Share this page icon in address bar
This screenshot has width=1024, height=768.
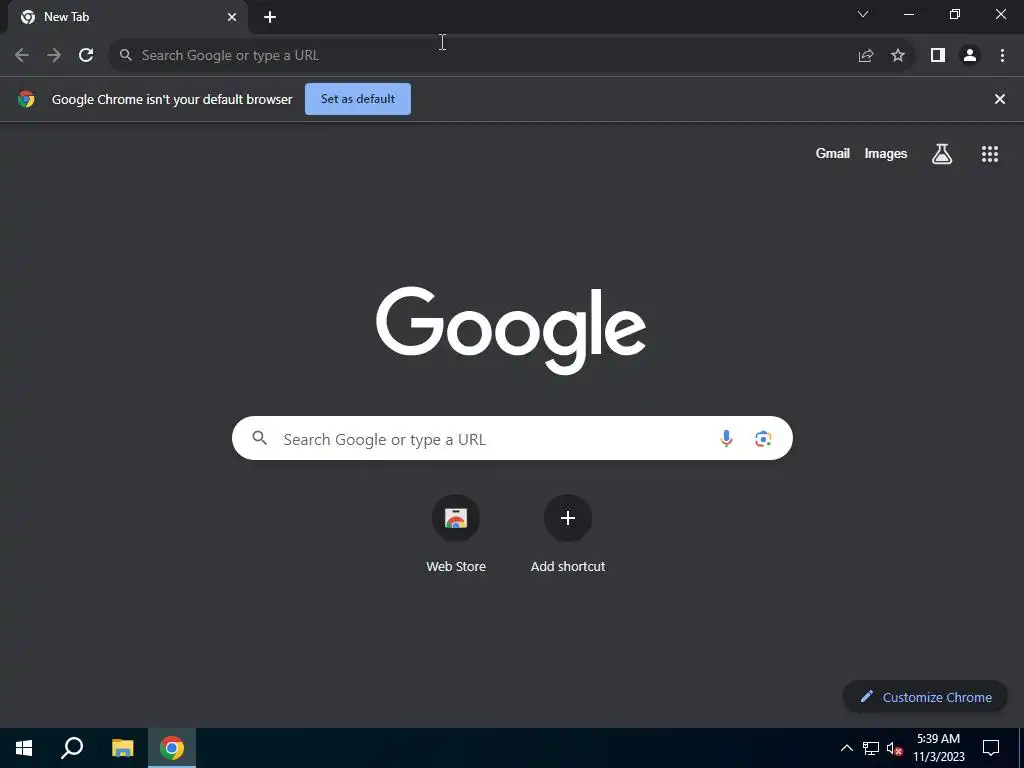pos(866,56)
